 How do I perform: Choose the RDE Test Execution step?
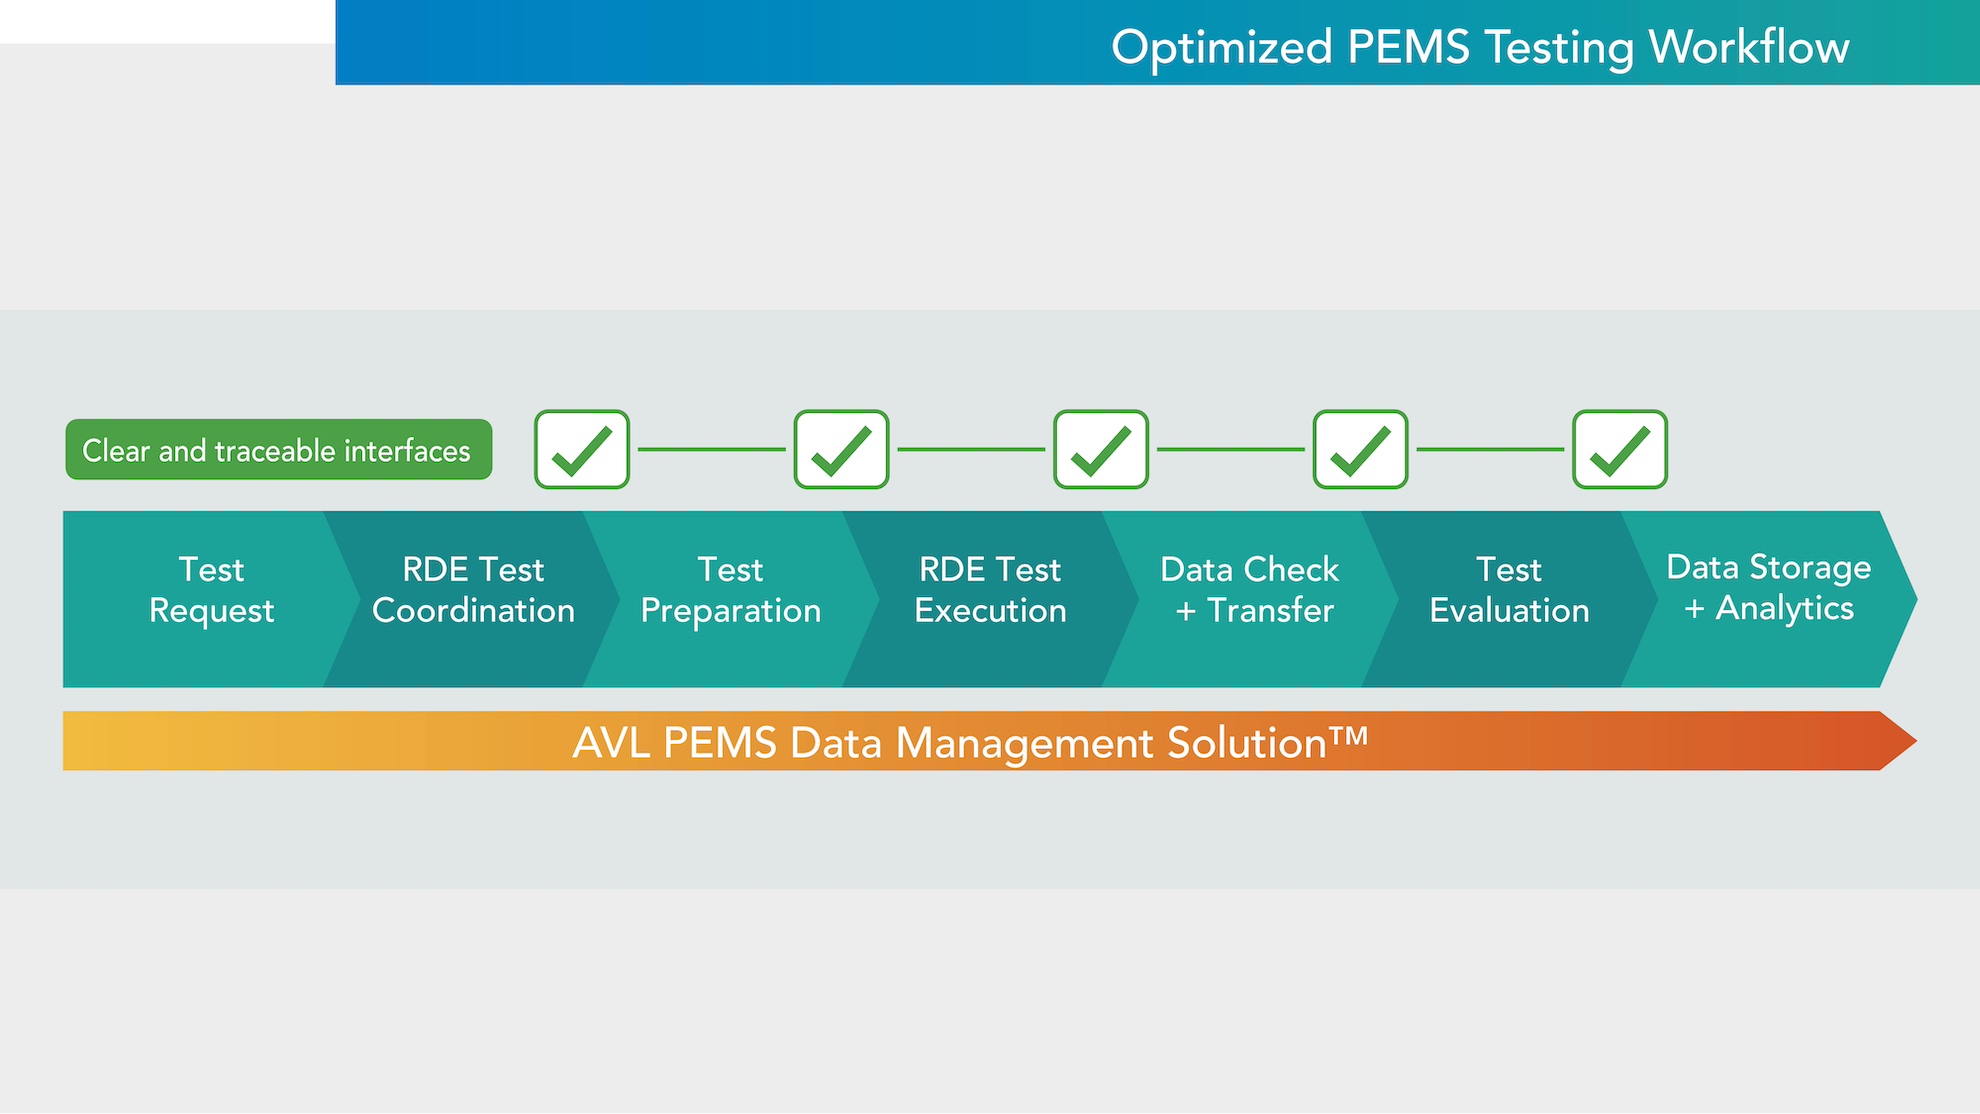click(x=991, y=599)
